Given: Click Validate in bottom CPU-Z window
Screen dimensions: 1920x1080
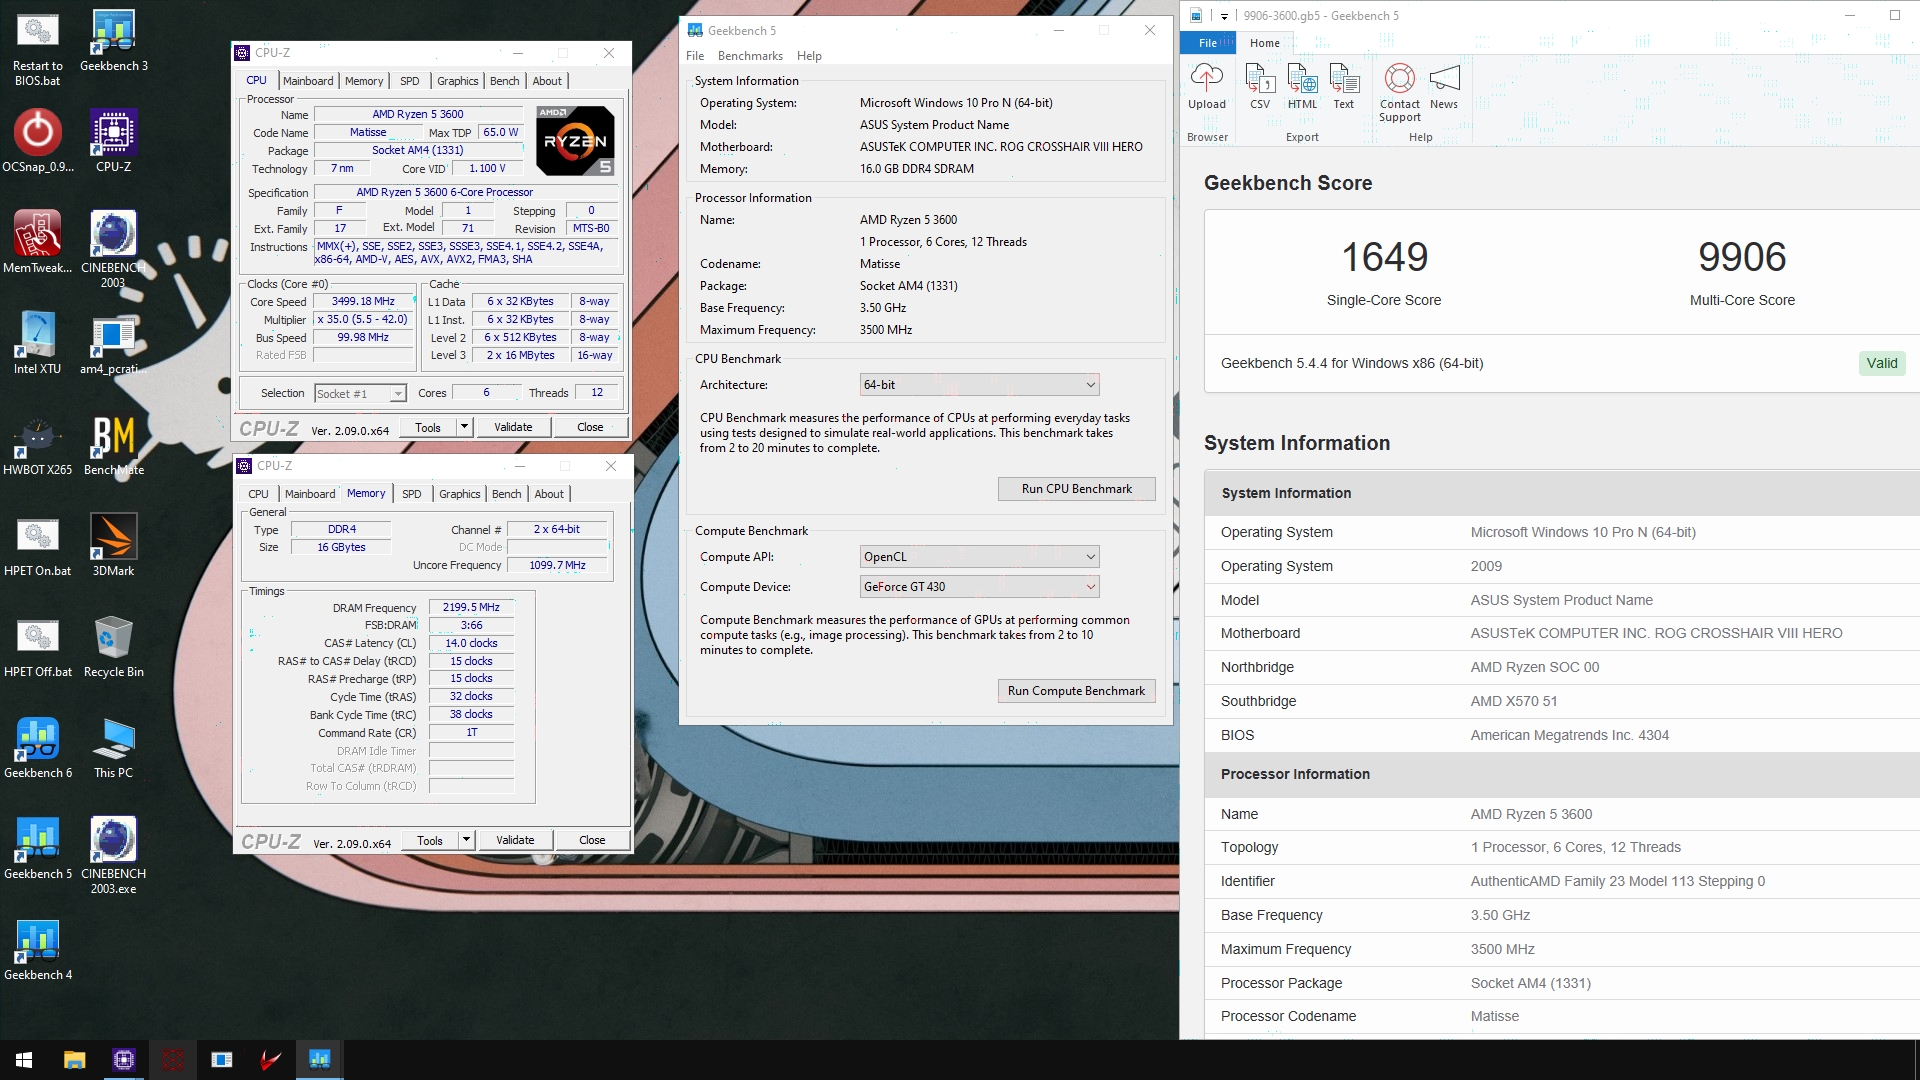Looking at the screenshot, I should pos(516,840).
